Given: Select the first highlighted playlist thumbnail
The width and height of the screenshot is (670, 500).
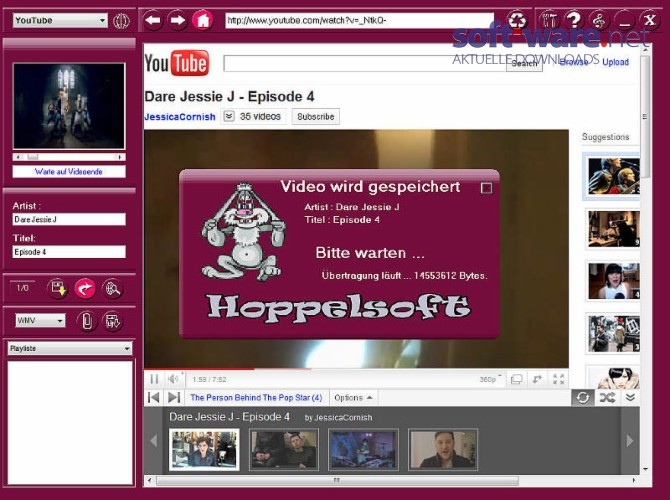Looking at the screenshot, I should (204, 450).
